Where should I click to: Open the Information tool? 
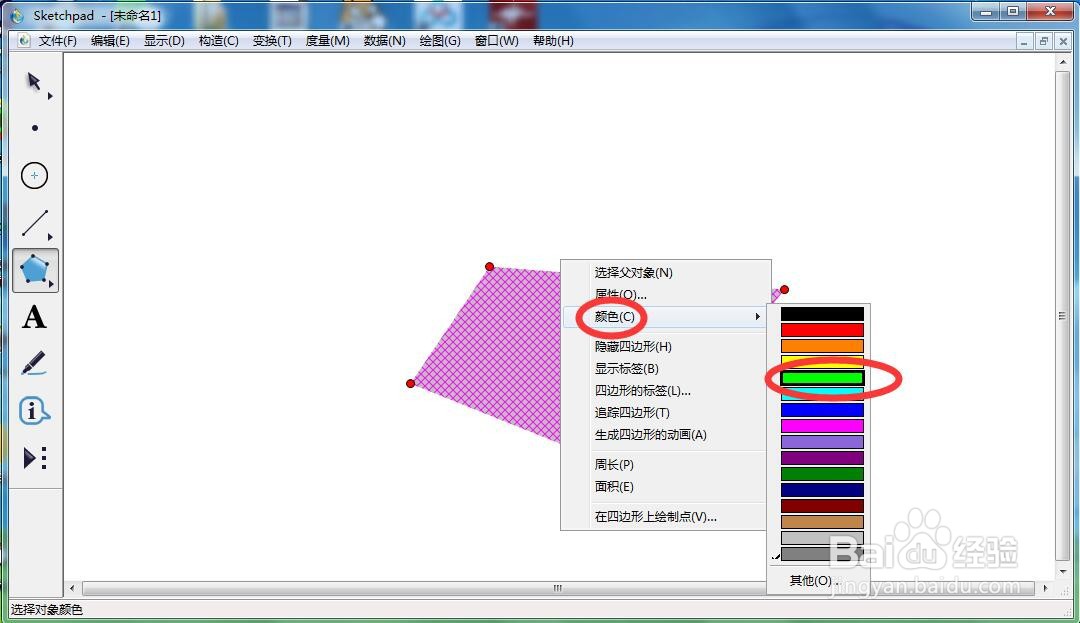tap(34, 410)
